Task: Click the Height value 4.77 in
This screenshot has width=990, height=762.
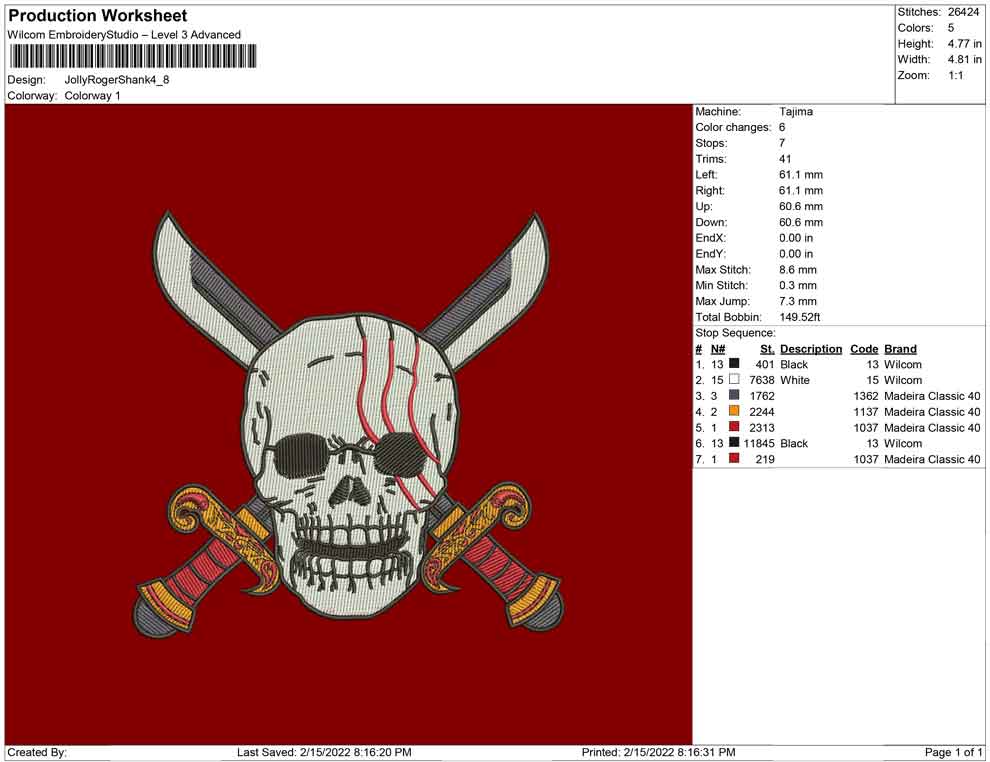Action: [965, 44]
